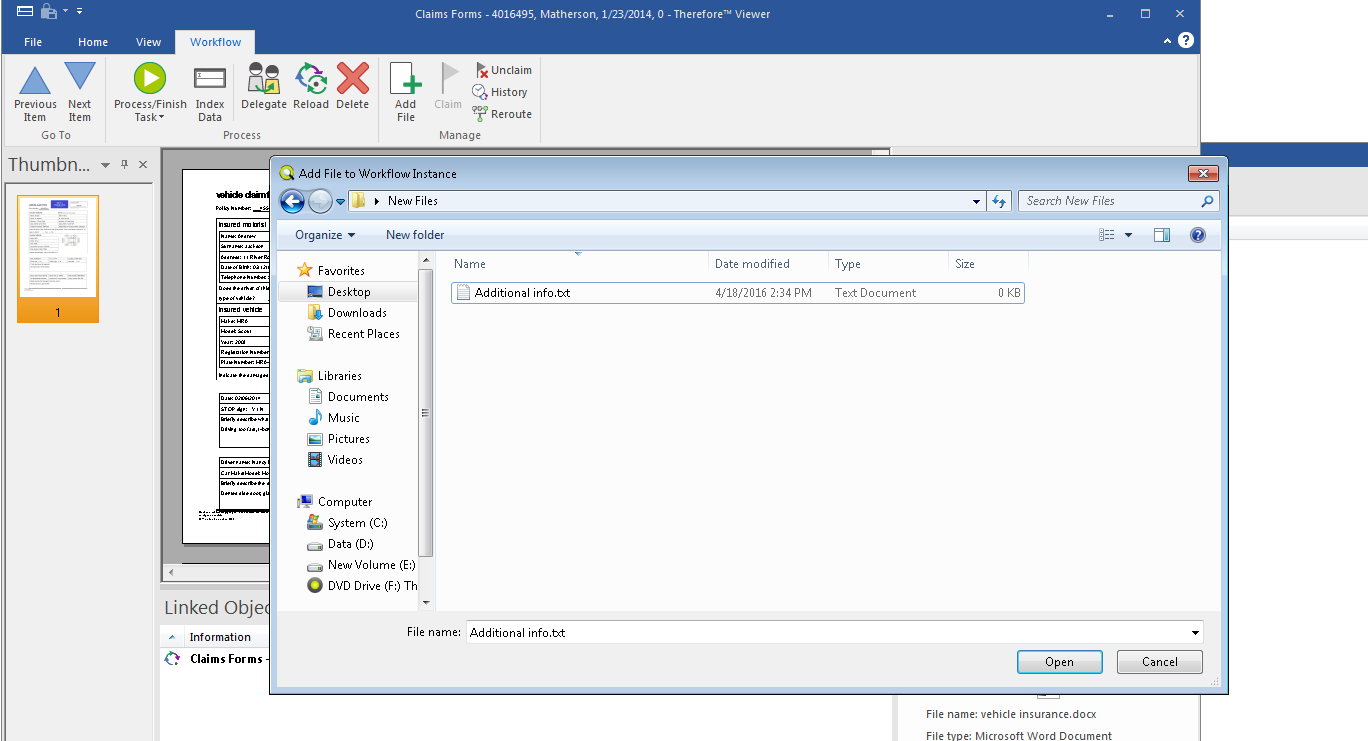1368x741 pixels.
Task: Click the Search New Files field
Action: (x=1108, y=201)
